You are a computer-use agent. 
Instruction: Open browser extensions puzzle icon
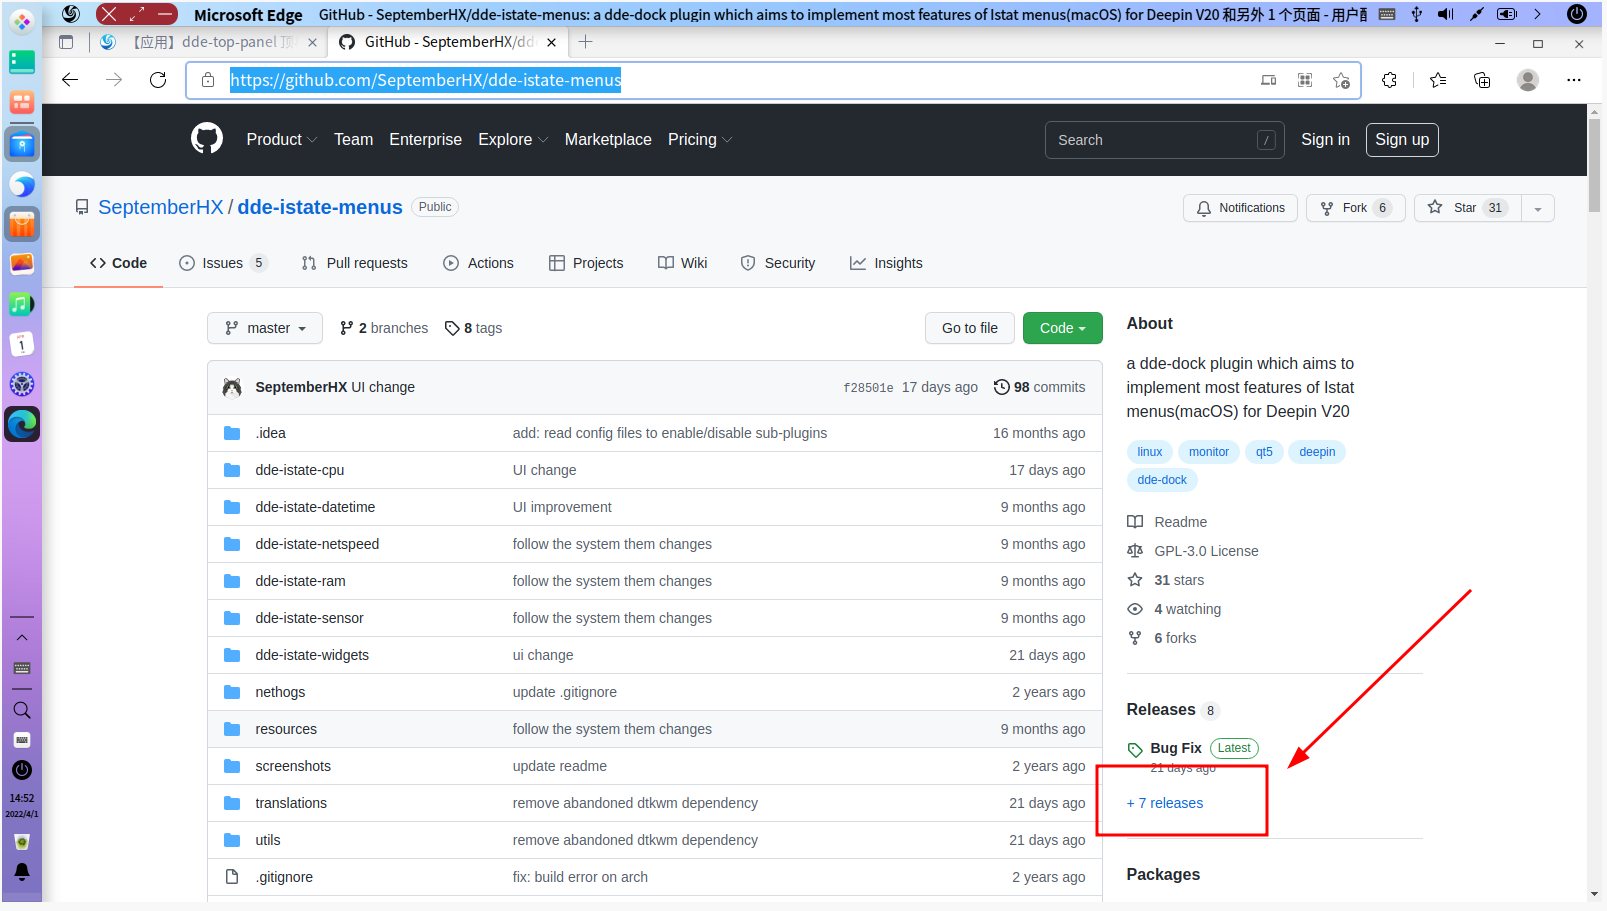(x=1389, y=80)
